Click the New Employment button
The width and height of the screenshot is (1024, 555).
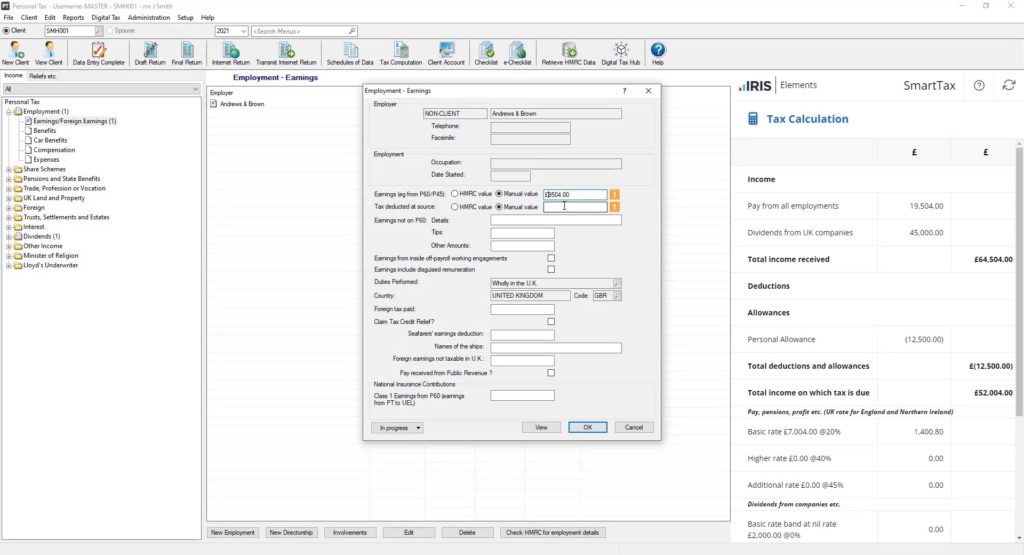(233, 532)
